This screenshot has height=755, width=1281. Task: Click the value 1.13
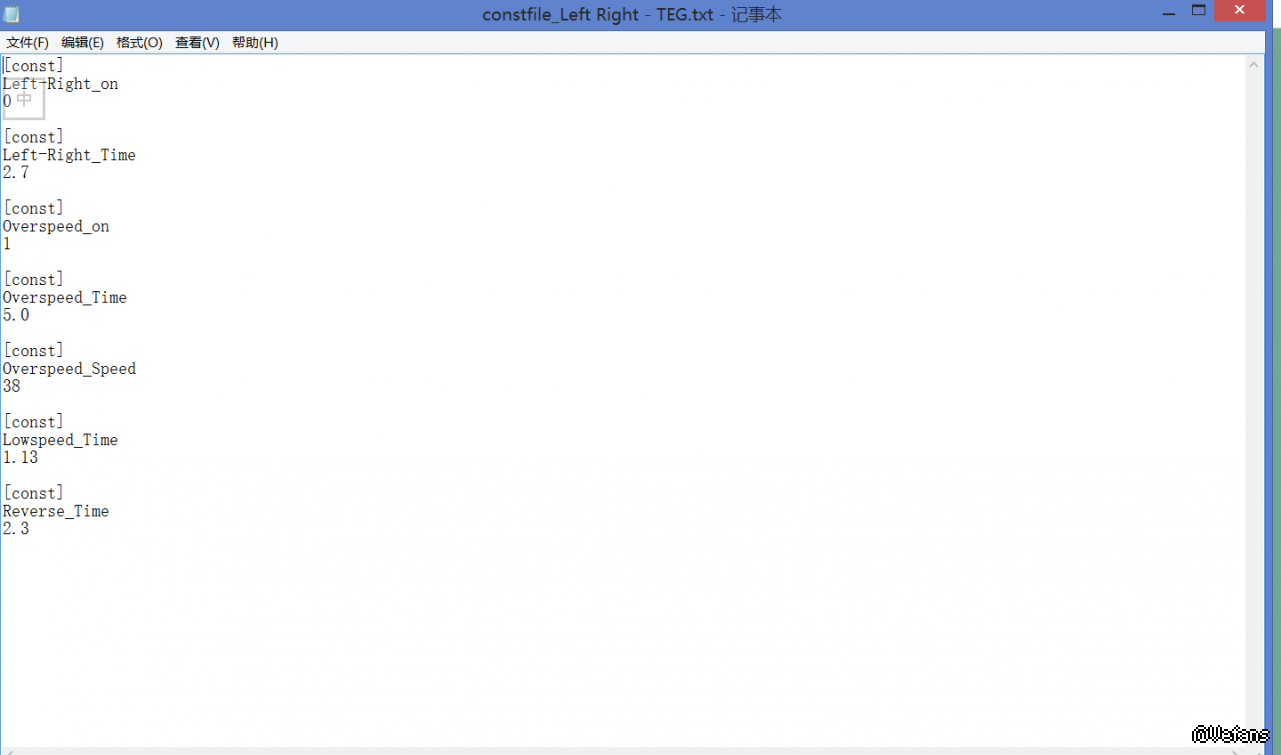click(20, 458)
